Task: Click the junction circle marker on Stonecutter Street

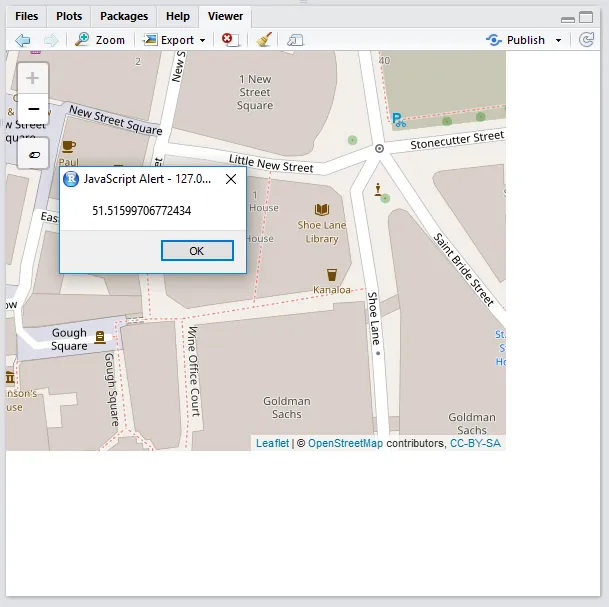Action: (379, 148)
